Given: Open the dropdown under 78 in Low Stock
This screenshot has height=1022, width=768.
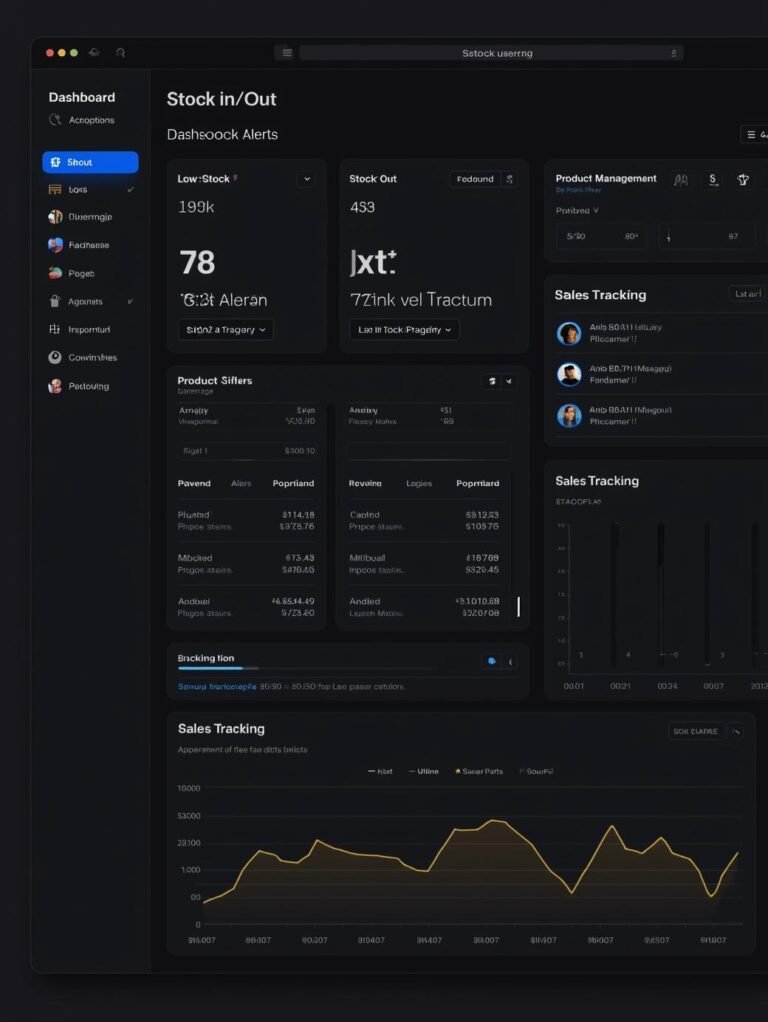Looking at the screenshot, I should 225,329.
